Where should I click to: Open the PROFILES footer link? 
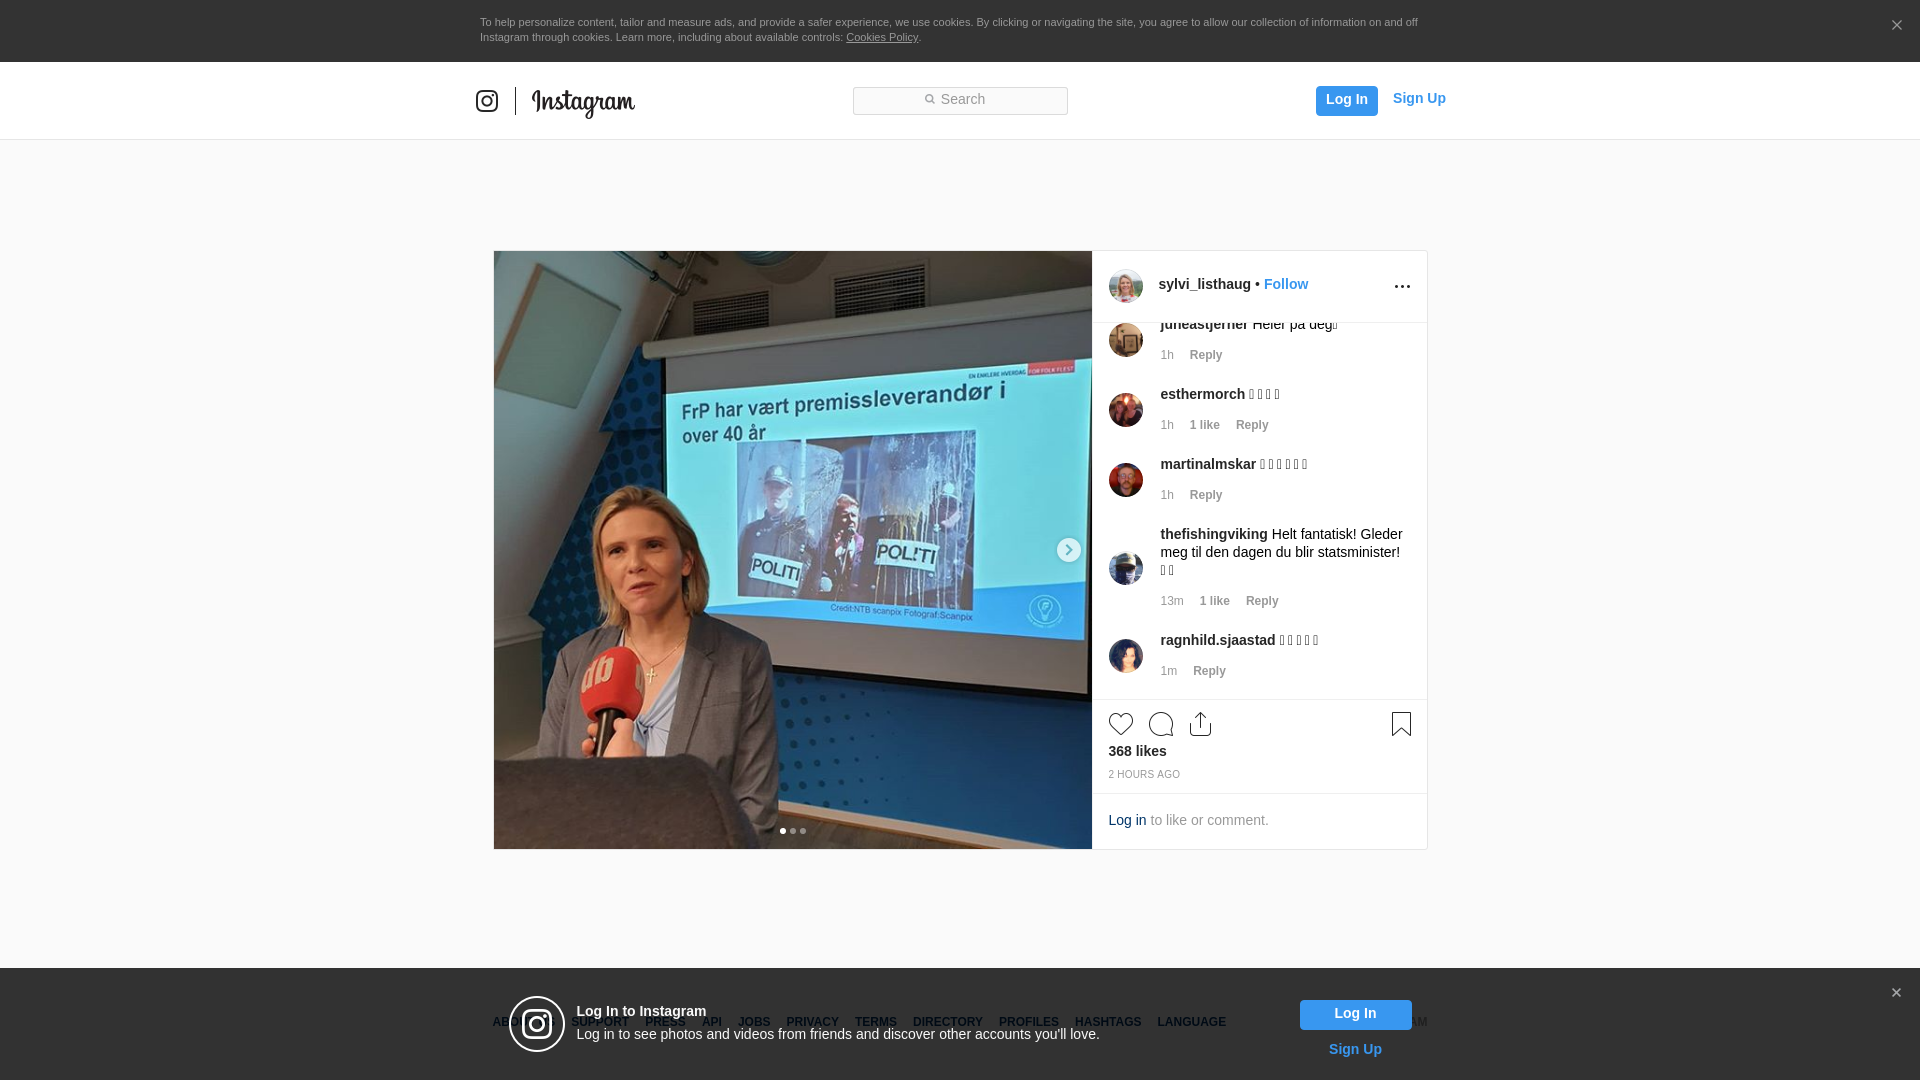[x=1029, y=1022]
